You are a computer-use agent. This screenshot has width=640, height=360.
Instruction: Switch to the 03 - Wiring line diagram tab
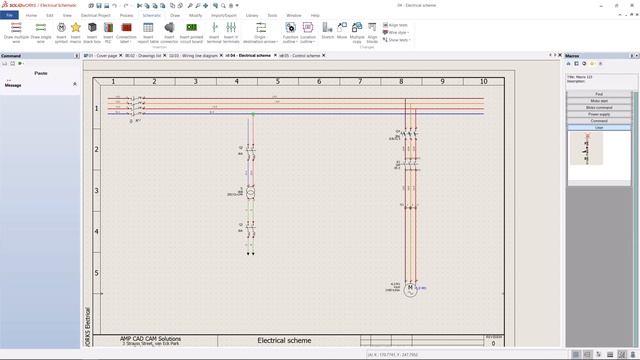[193, 56]
